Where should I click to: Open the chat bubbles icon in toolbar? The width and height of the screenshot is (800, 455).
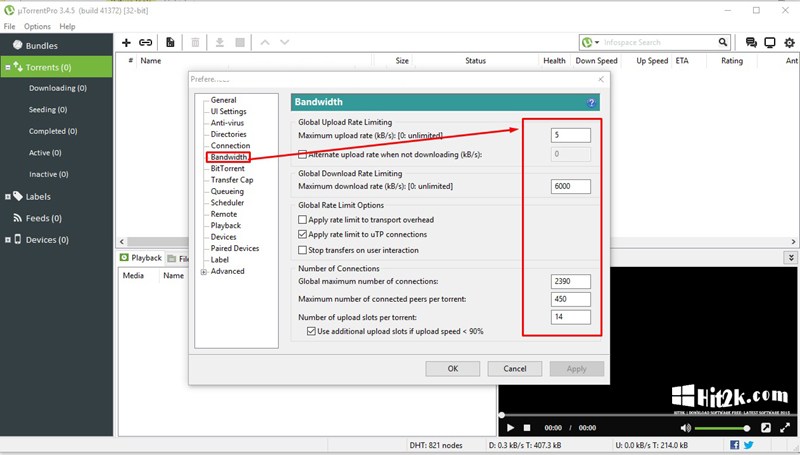click(751, 42)
